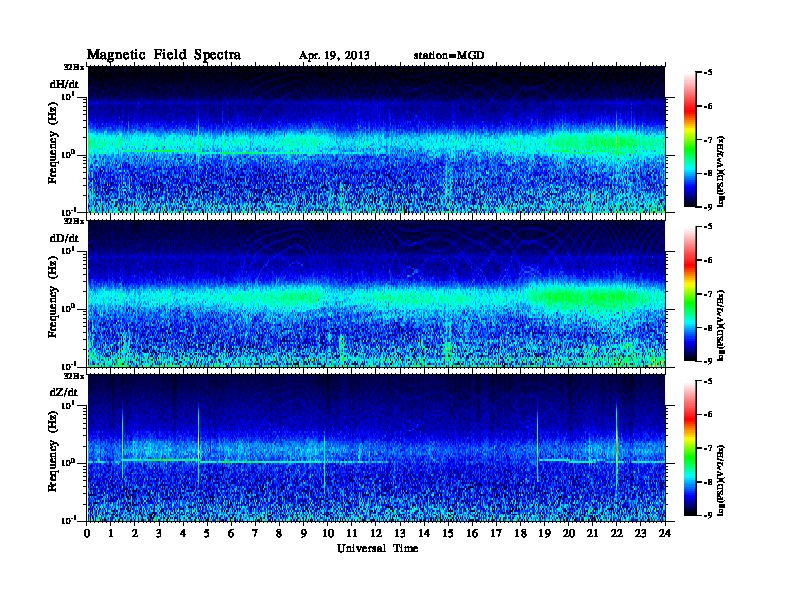Click hour "13" on the time axis
Viewport: 792px width, 612px height.
400,534
